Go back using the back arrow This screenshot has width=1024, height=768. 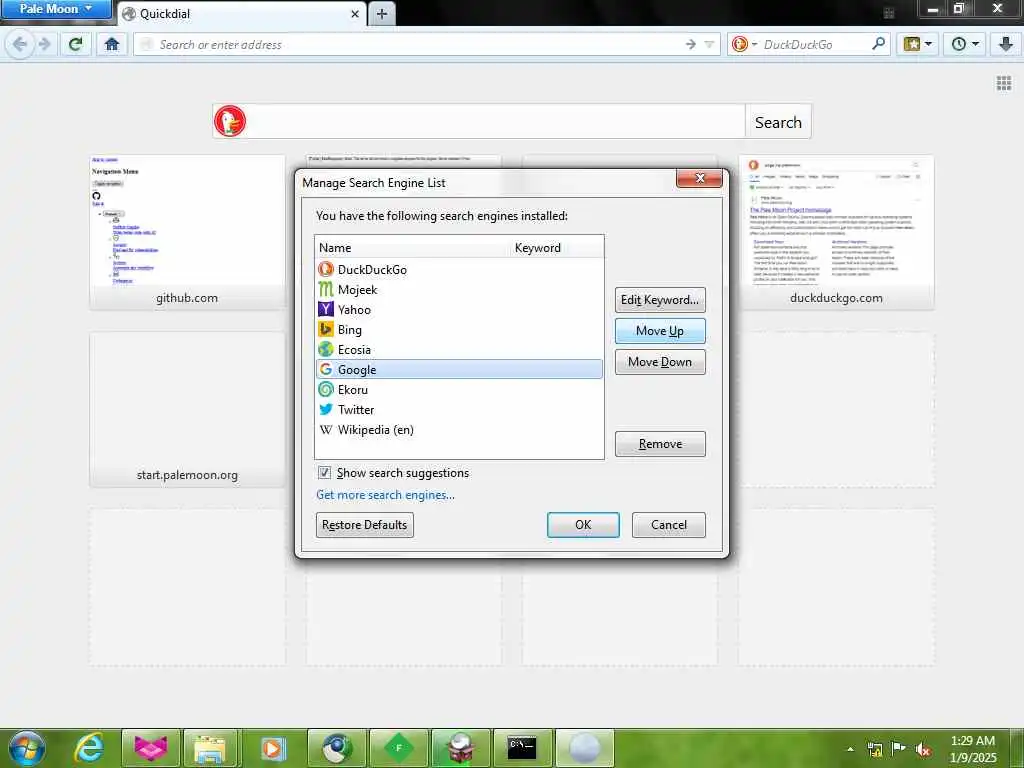tap(20, 44)
